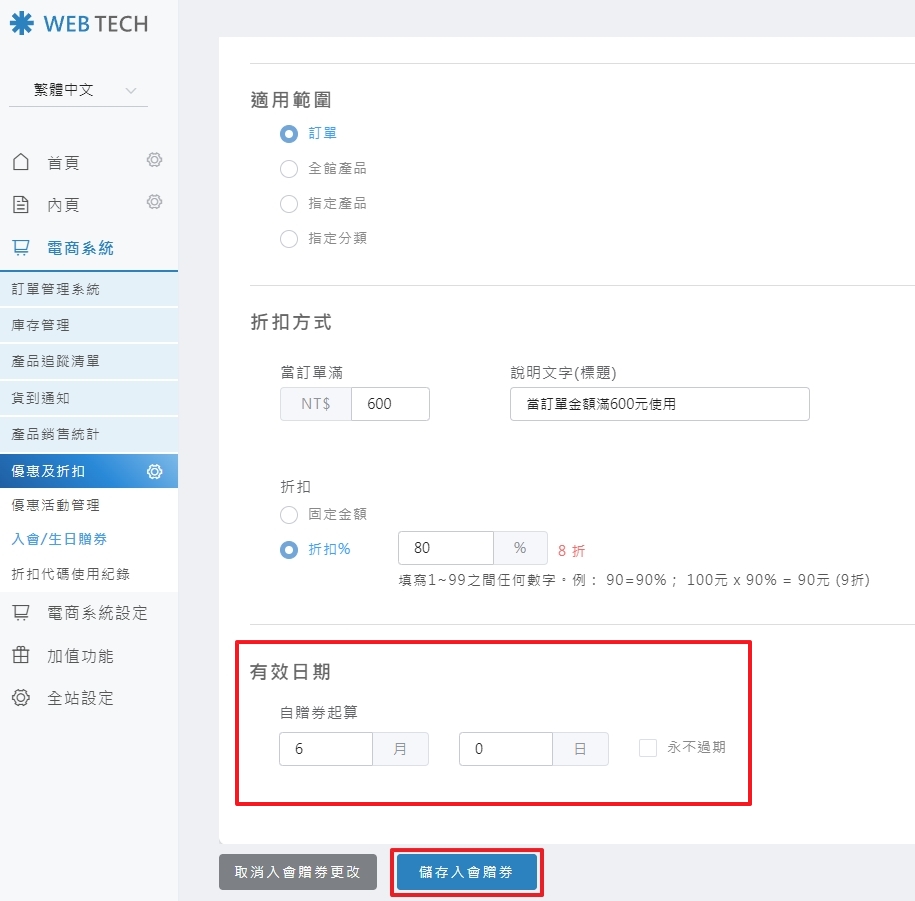
Task: Click the gear icon on 優惠及折扣
Action: [154, 471]
